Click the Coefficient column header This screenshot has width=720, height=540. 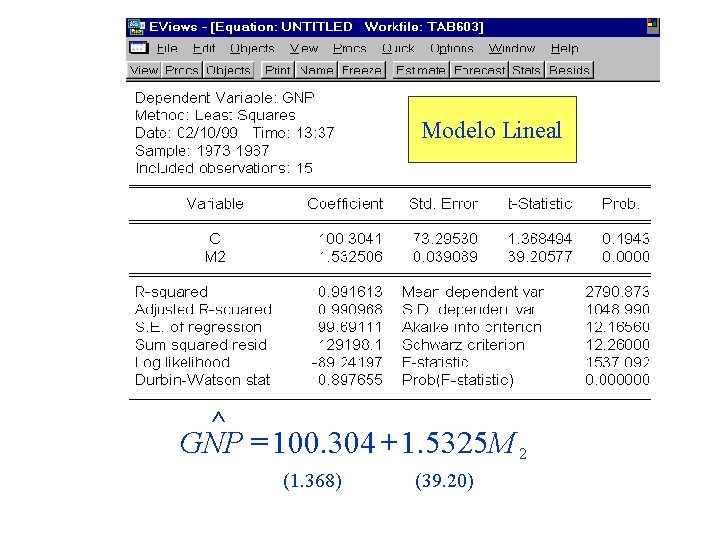(345, 203)
